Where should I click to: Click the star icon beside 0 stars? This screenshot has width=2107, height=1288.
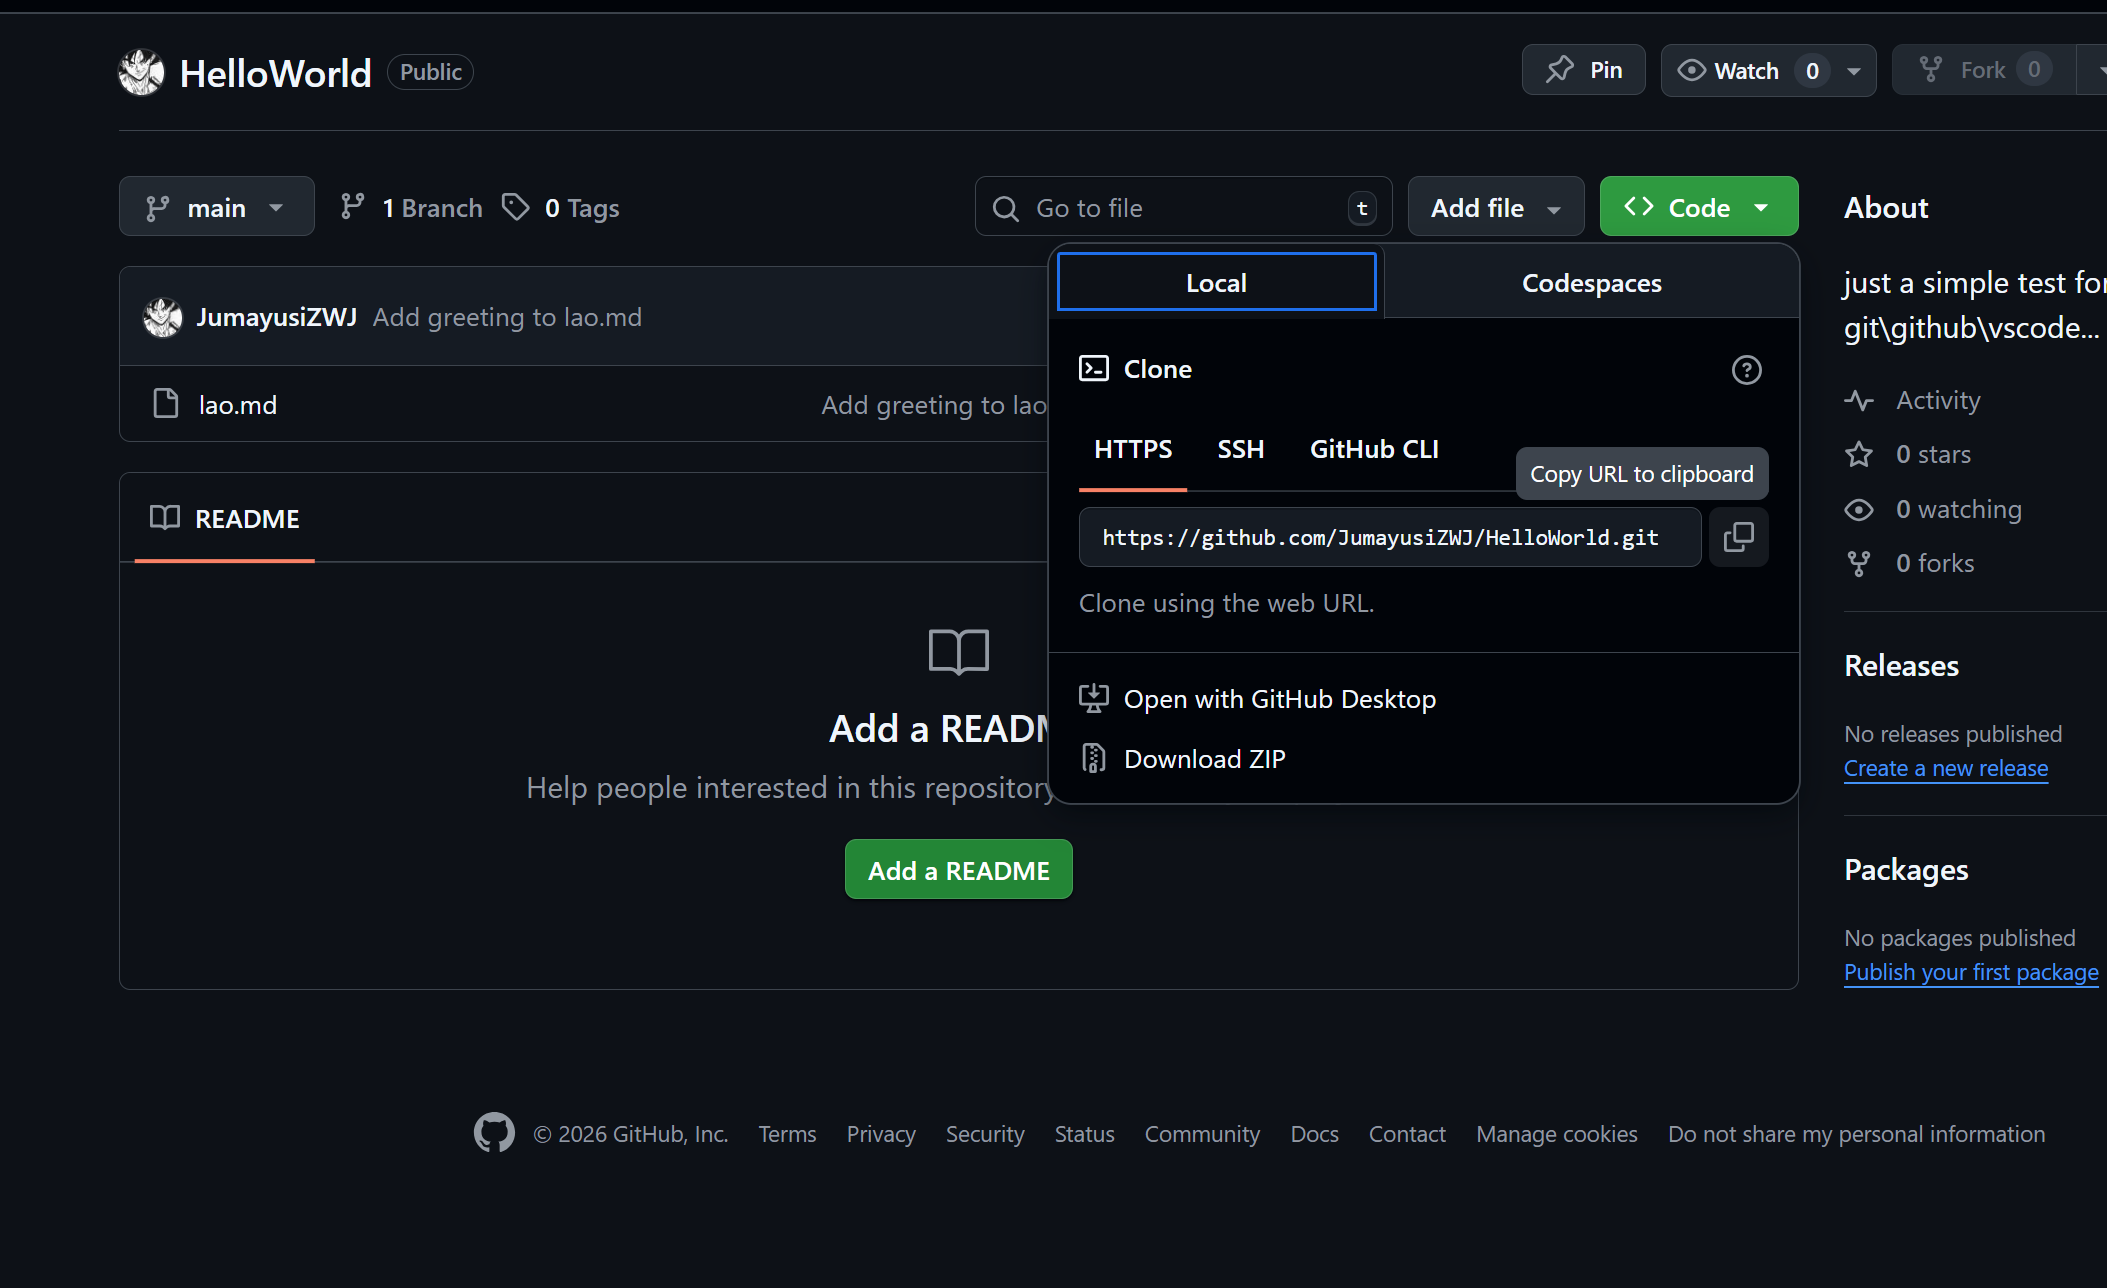point(1859,454)
